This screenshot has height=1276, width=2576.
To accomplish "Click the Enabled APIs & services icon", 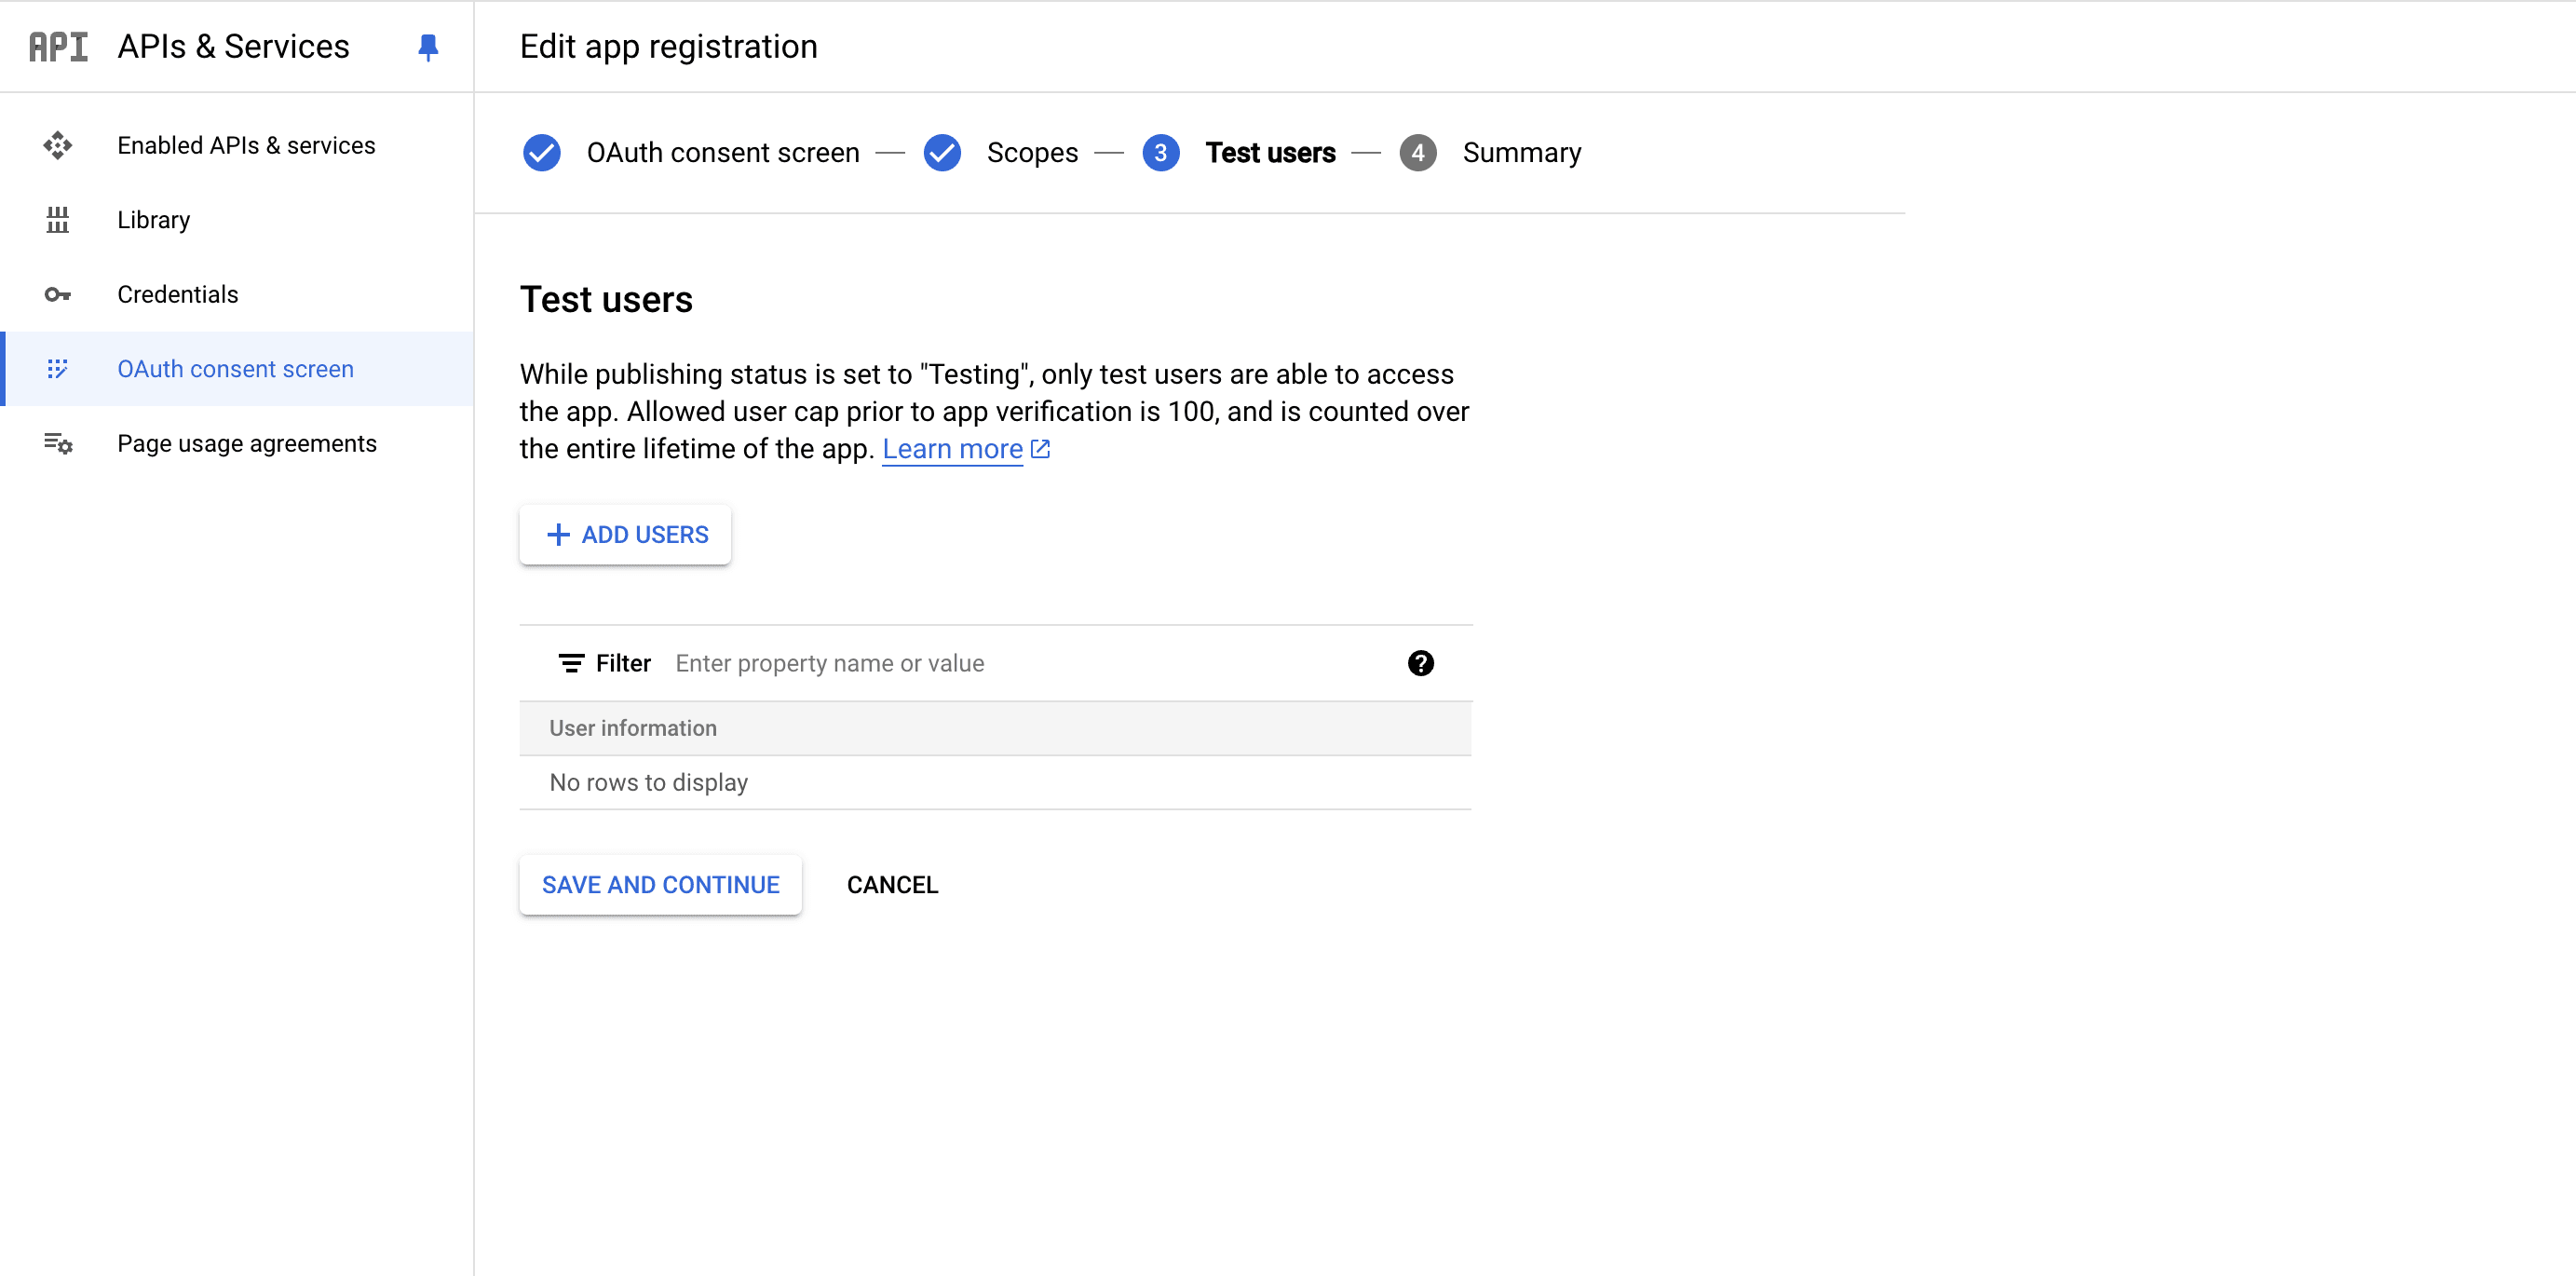I will [x=58, y=145].
